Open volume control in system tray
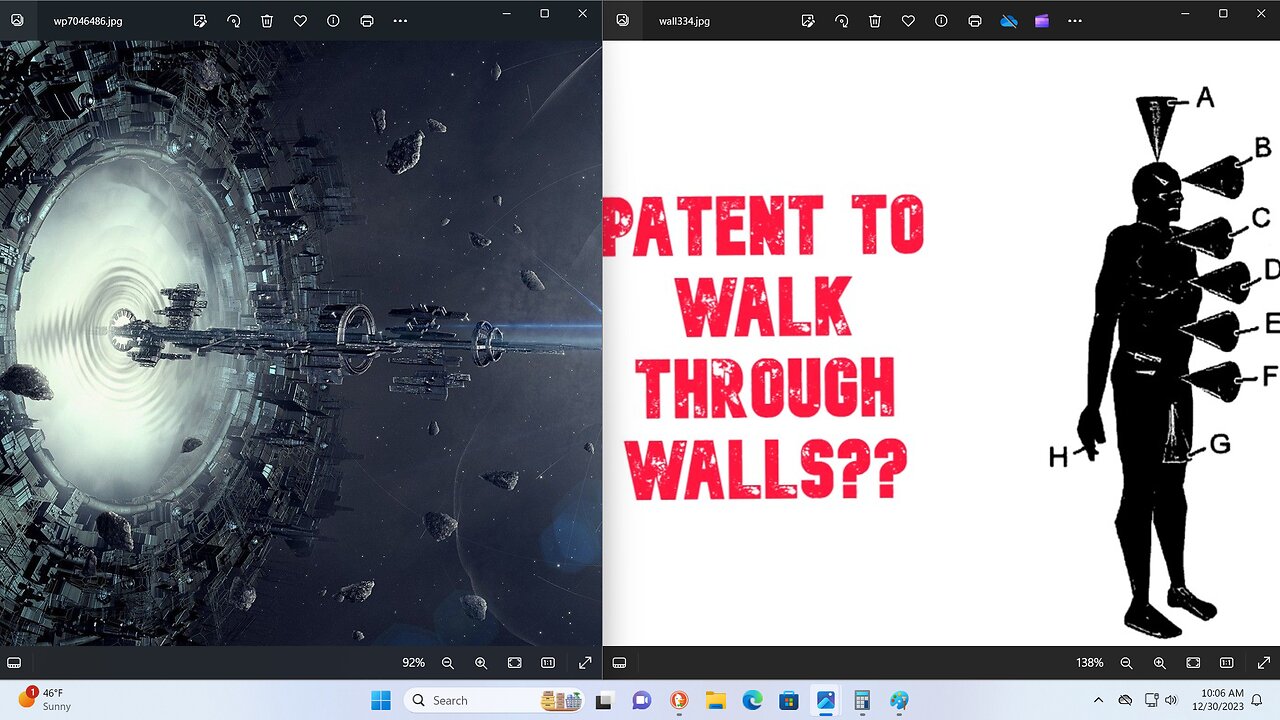 tap(1170, 700)
